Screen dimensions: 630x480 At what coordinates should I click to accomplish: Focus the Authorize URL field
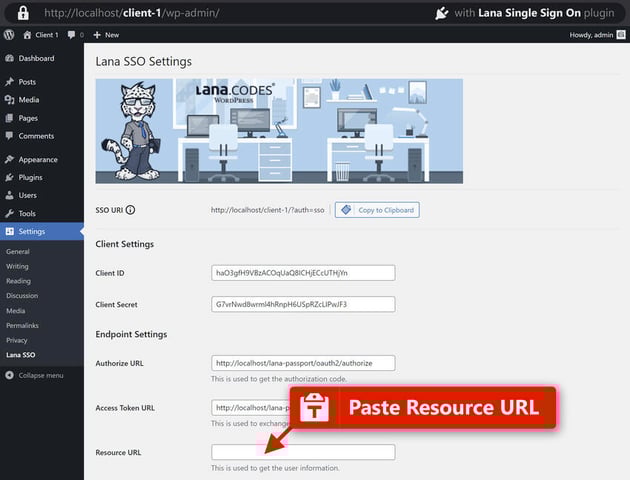(303, 363)
